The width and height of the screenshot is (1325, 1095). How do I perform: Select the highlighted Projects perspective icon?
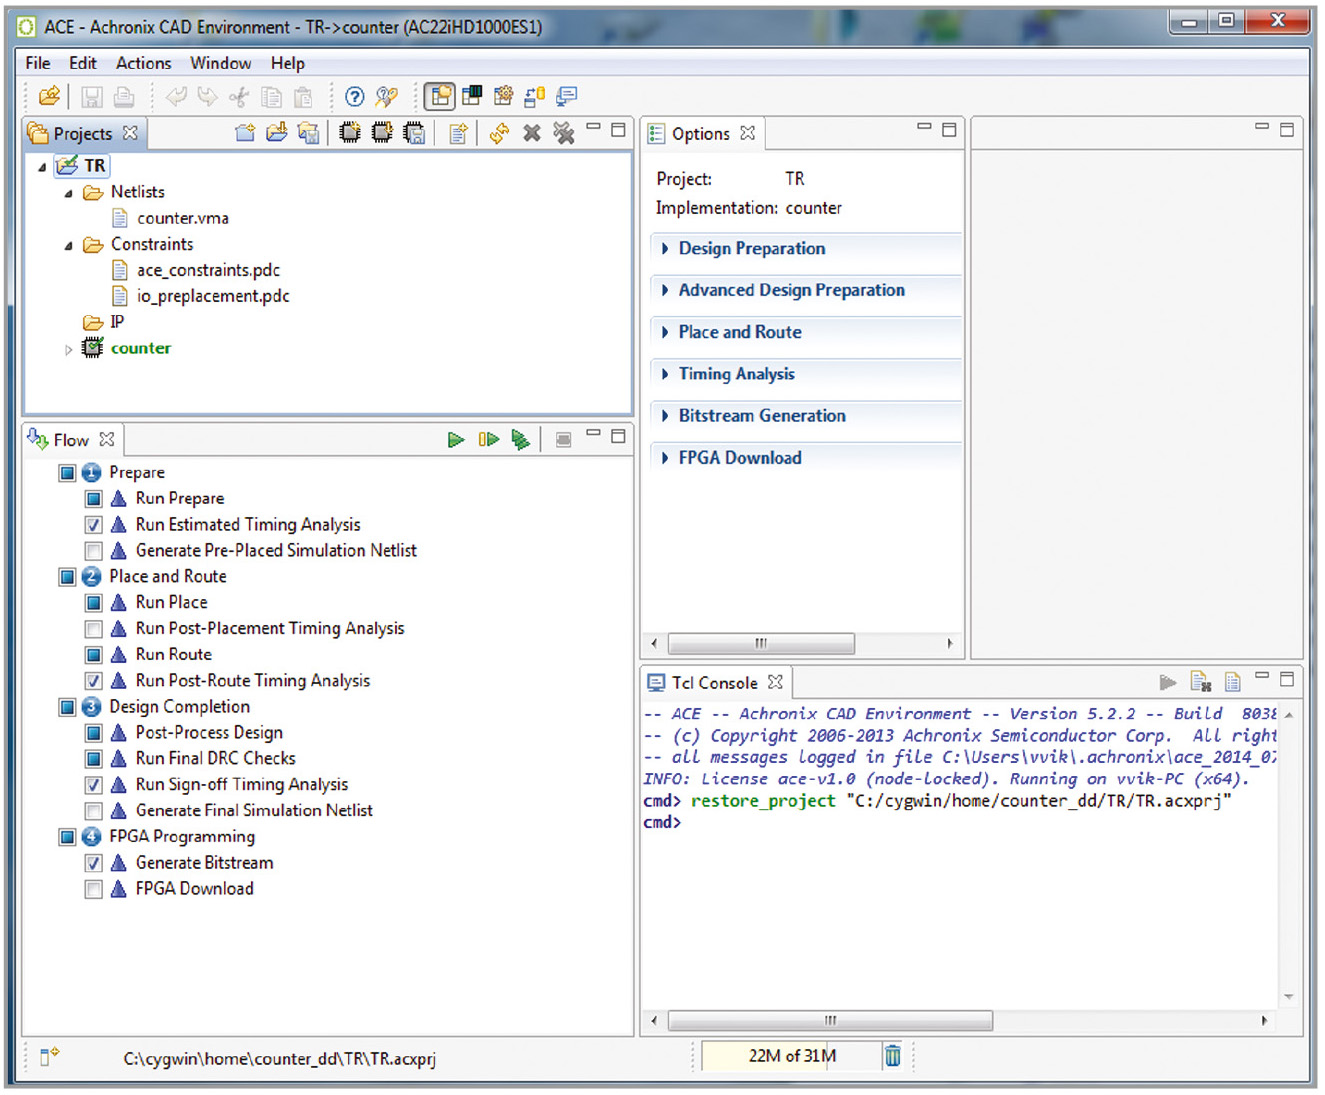point(440,96)
